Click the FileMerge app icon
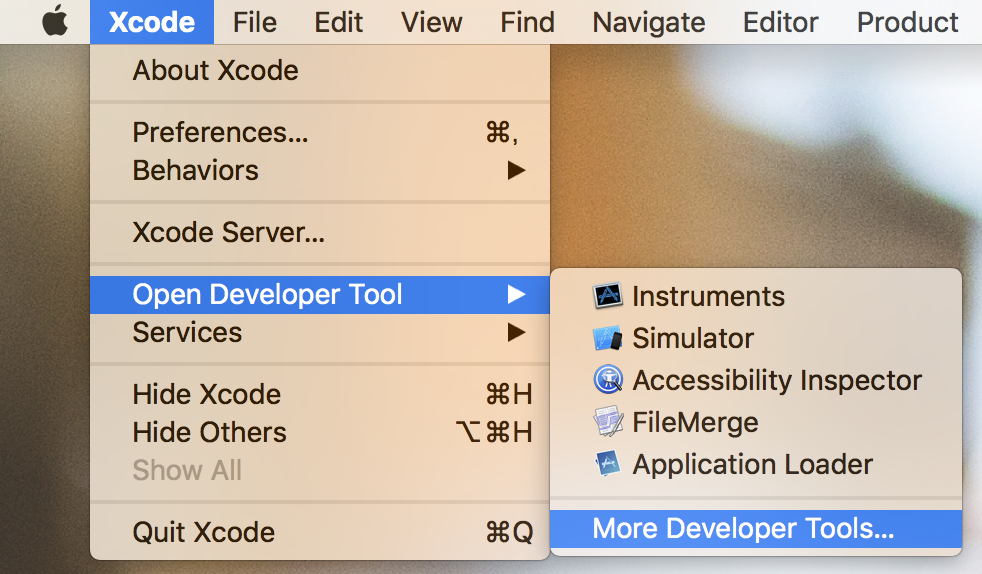The height and width of the screenshot is (574, 982). click(608, 422)
